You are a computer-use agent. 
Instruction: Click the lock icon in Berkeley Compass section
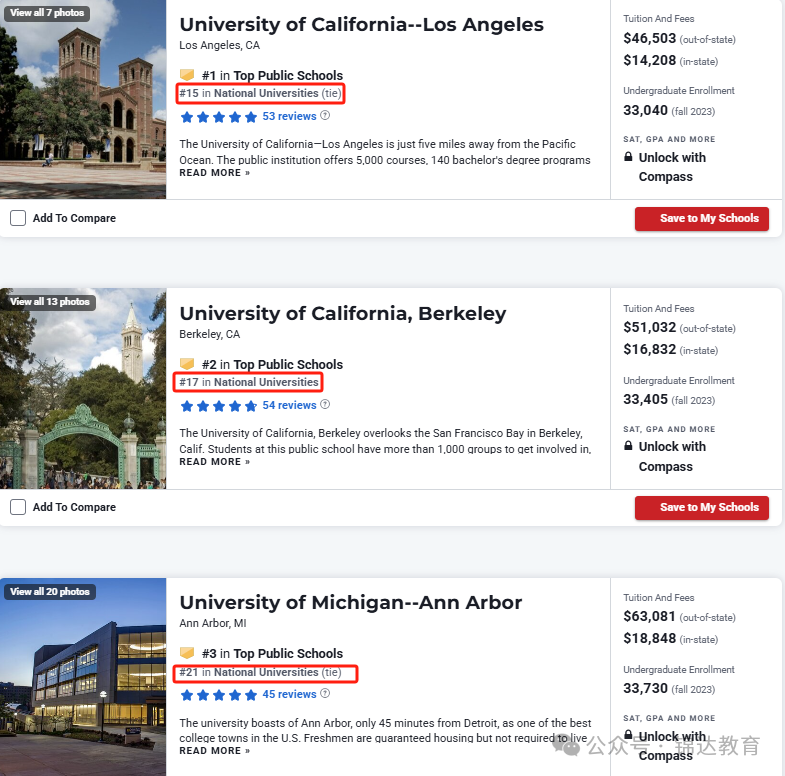628,446
